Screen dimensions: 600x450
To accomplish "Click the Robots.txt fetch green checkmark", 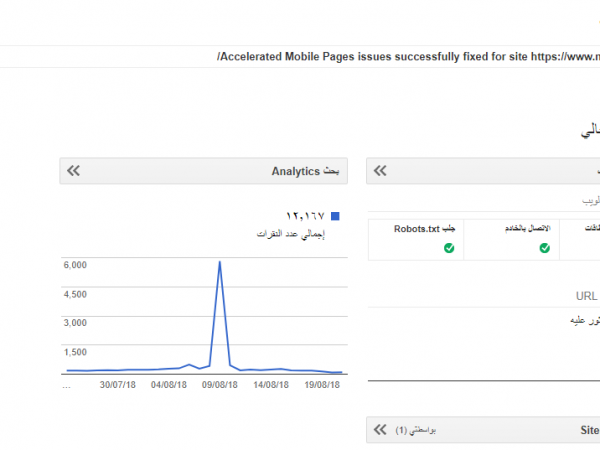I will pyautogui.click(x=449, y=248).
